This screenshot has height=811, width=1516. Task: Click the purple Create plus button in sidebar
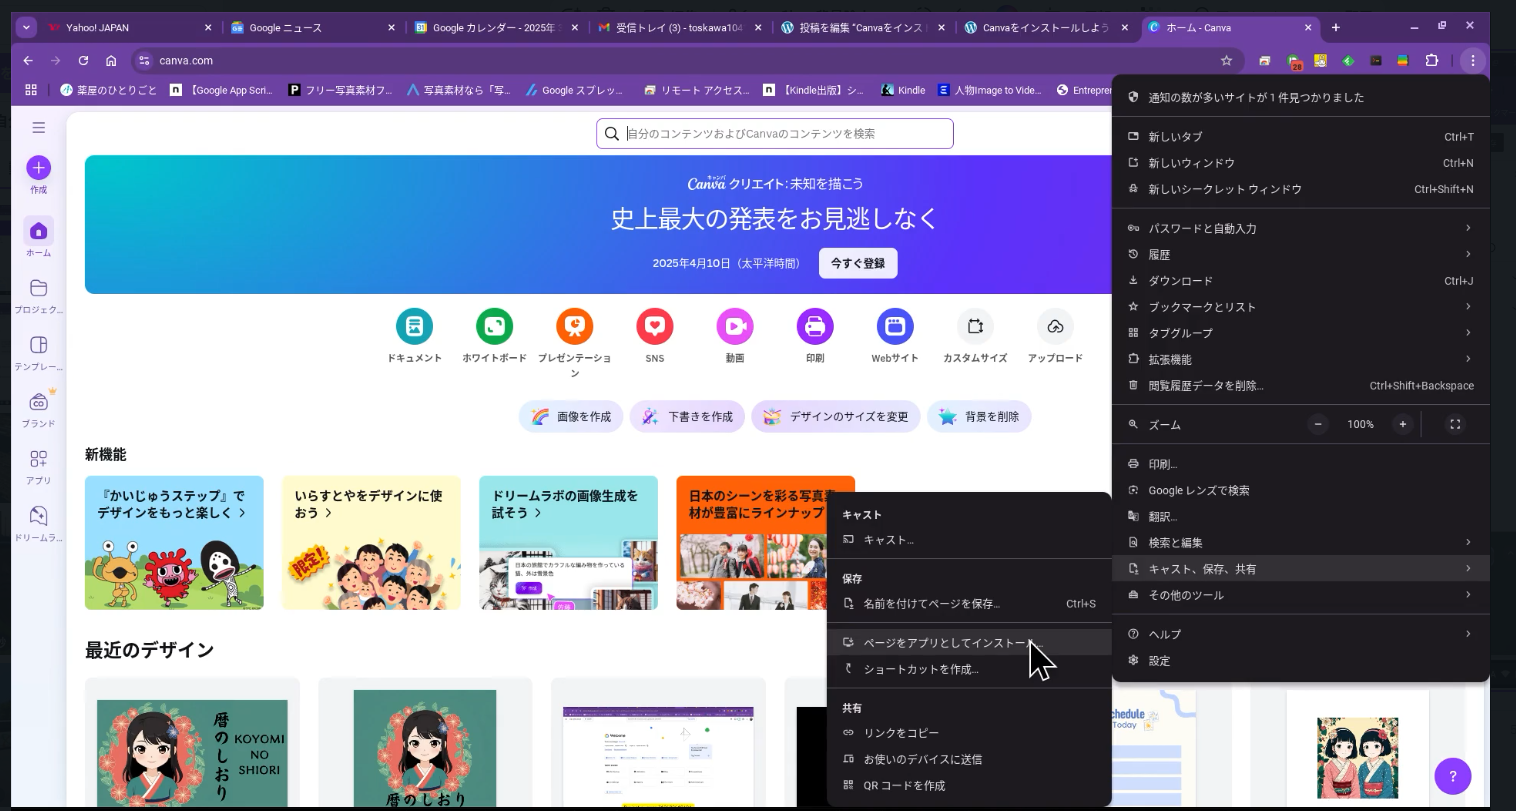click(x=38, y=168)
